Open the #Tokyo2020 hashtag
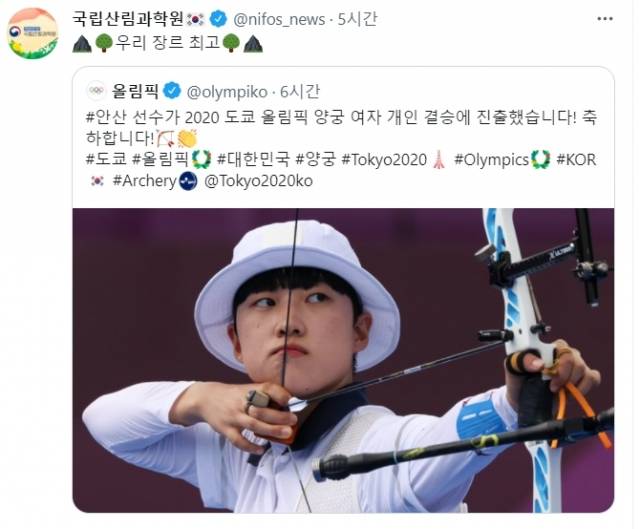 (x=384, y=160)
